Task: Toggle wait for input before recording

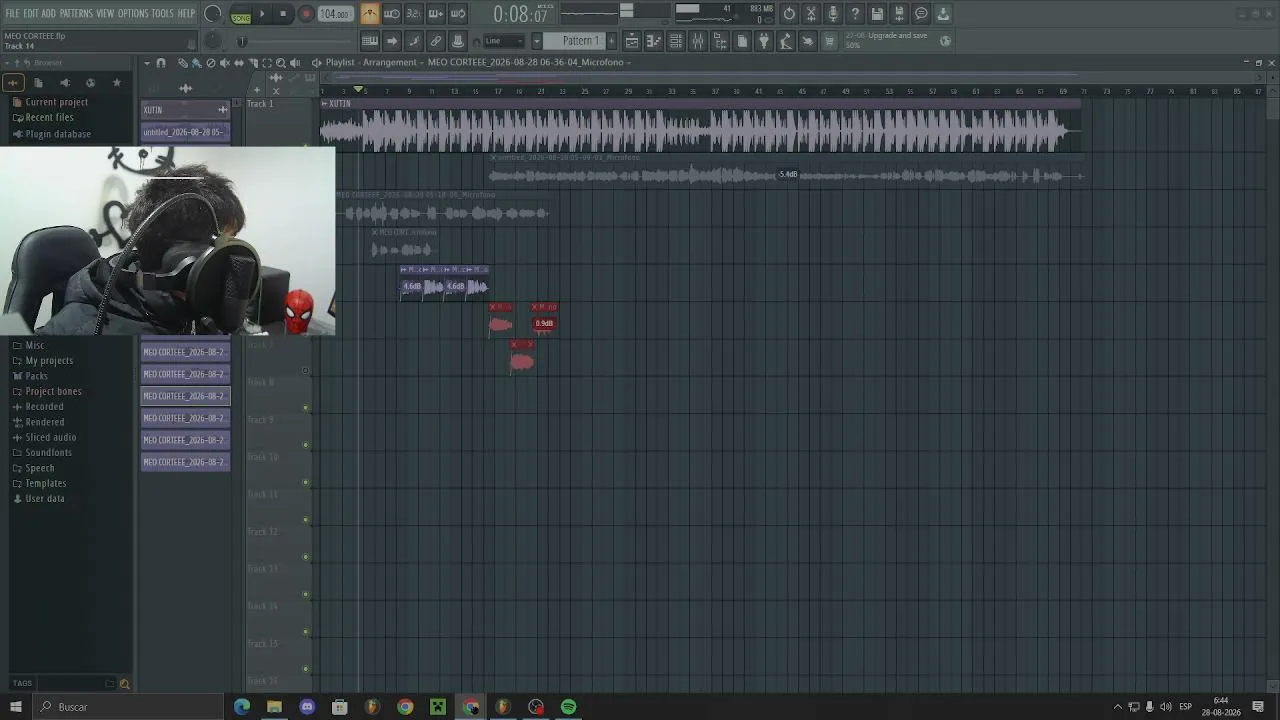Action: (x=392, y=14)
